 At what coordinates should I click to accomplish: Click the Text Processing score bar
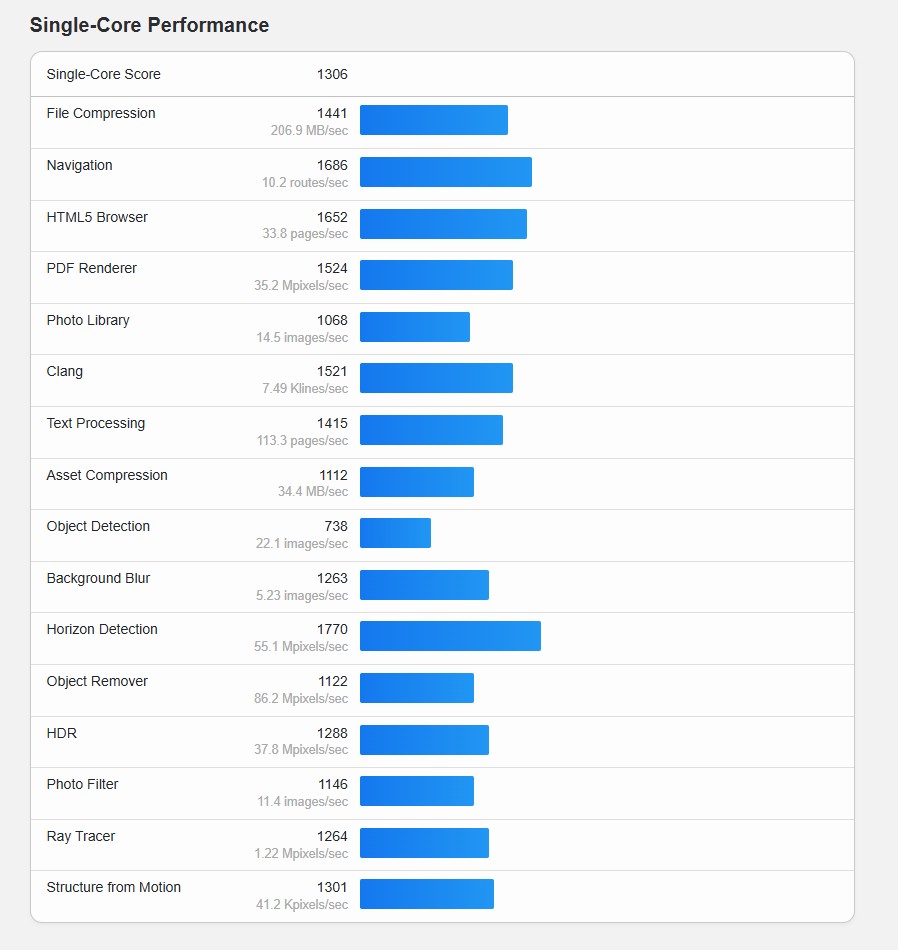pyautogui.click(x=431, y=430)
